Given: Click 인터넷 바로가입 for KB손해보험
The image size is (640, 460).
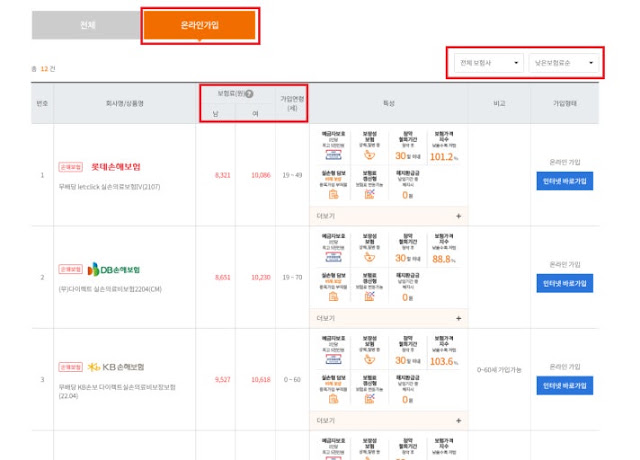Looking at the screenshot, I should [564, 386].
